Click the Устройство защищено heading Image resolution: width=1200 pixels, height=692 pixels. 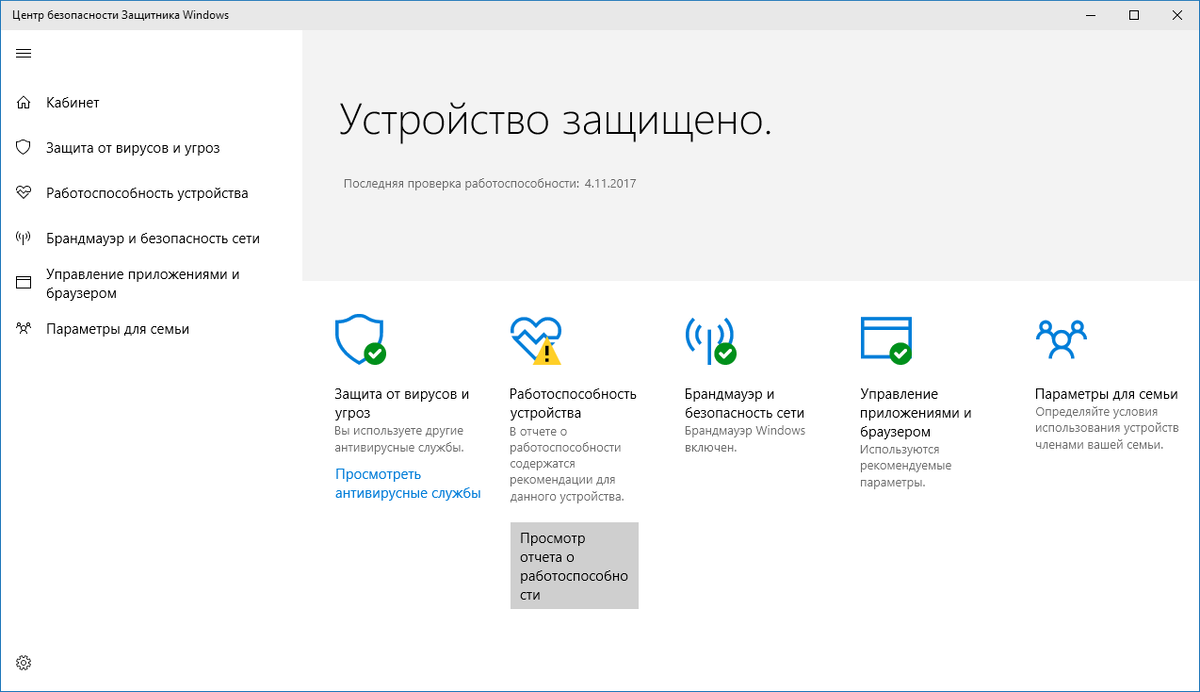(x=556, y=120)
